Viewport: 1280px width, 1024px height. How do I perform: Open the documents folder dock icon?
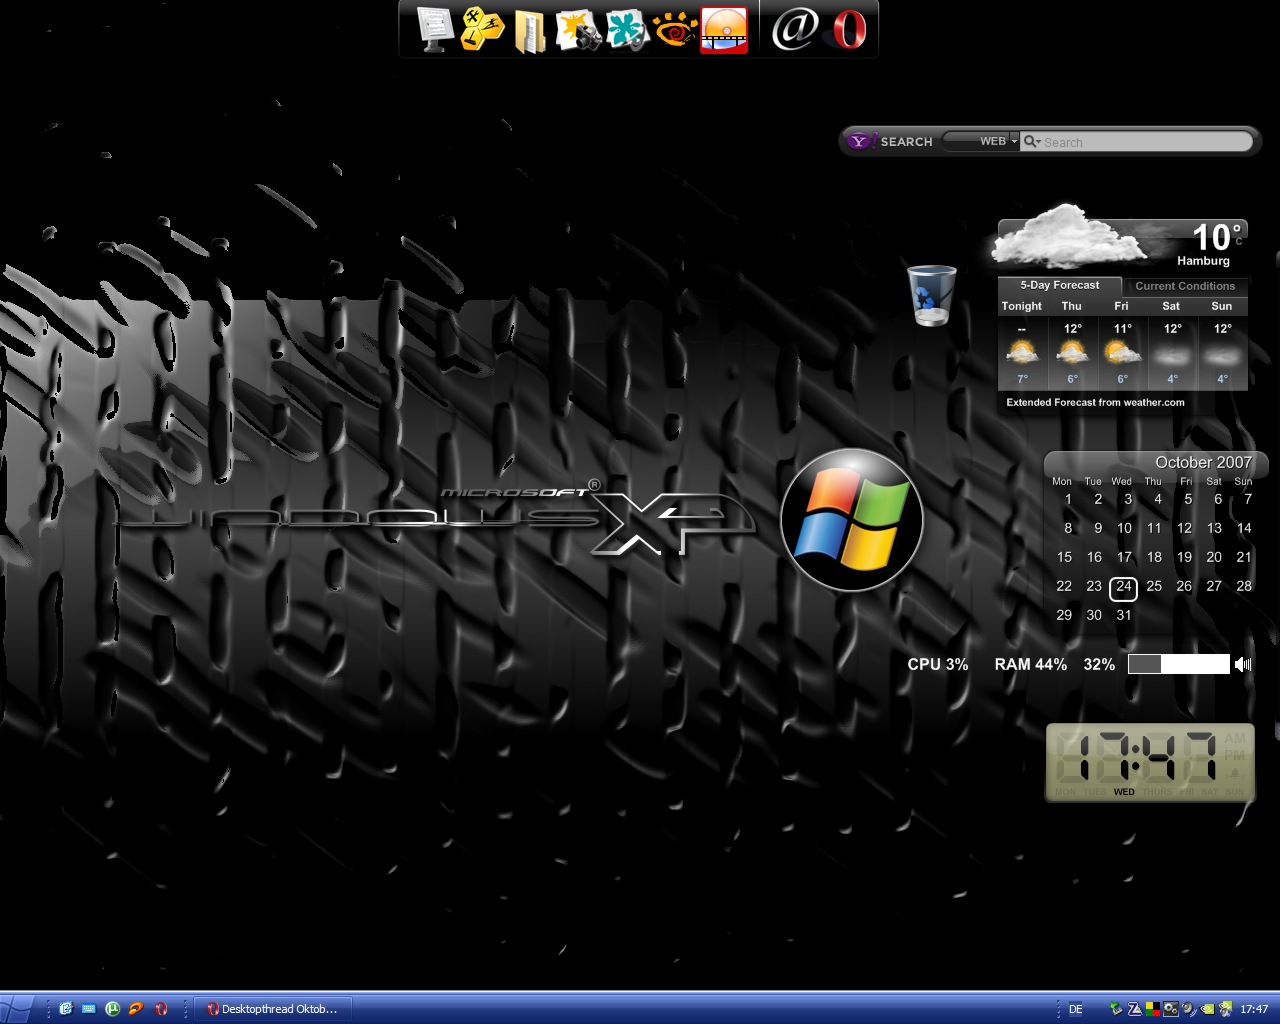529,30
